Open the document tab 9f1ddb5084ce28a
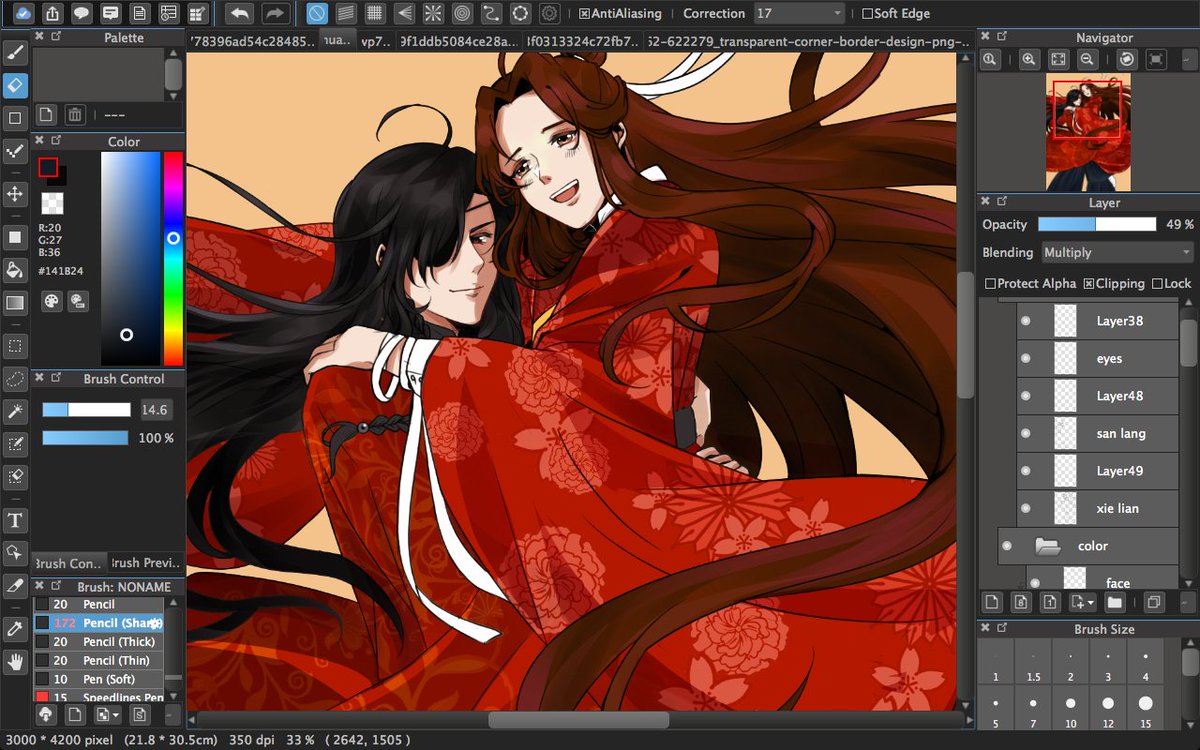 459,41
